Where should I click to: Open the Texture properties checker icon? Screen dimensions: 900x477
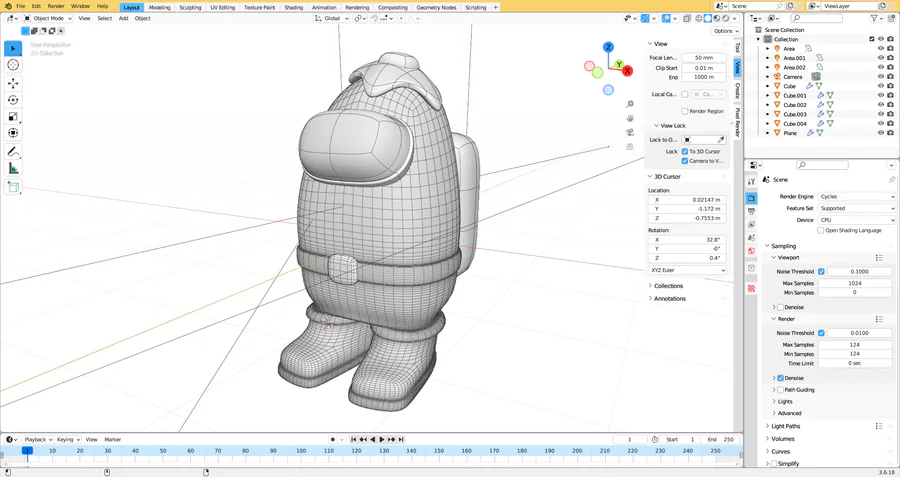click(751, 288)
